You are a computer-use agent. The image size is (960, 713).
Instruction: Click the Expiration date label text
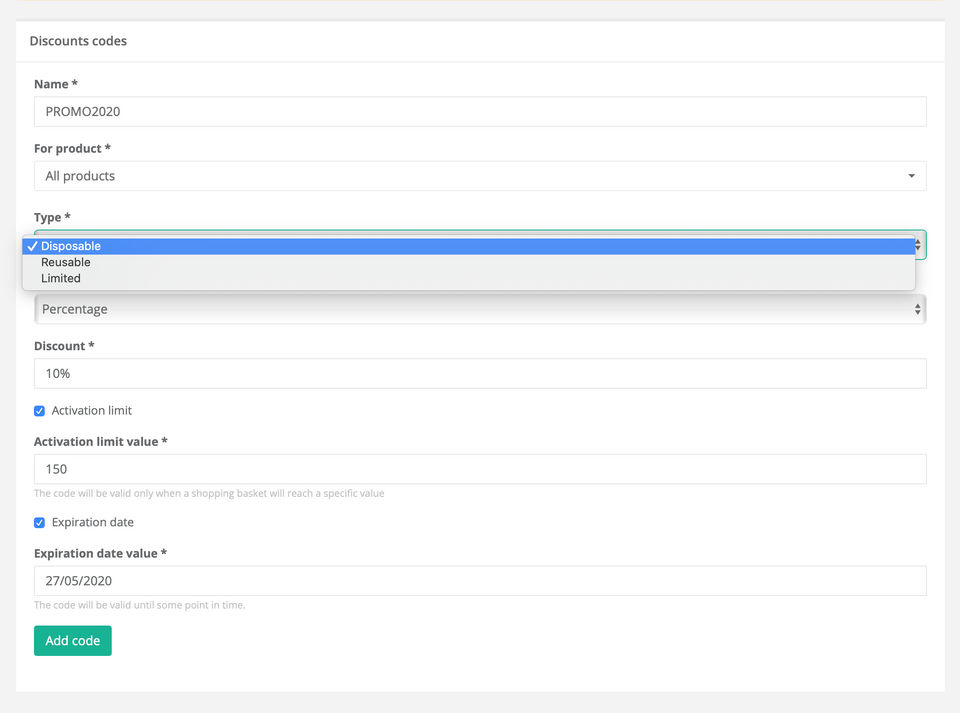[x=92, y=523]
